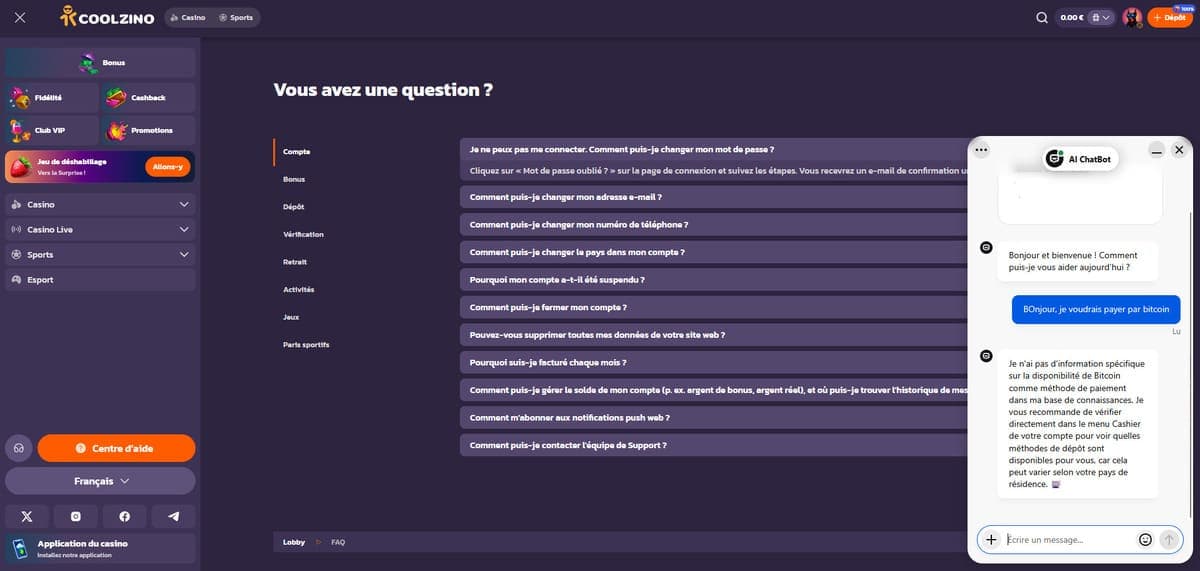Open the Fidélité tile
The width and height of the screenshot is (1200, 571).
point(51,97)
